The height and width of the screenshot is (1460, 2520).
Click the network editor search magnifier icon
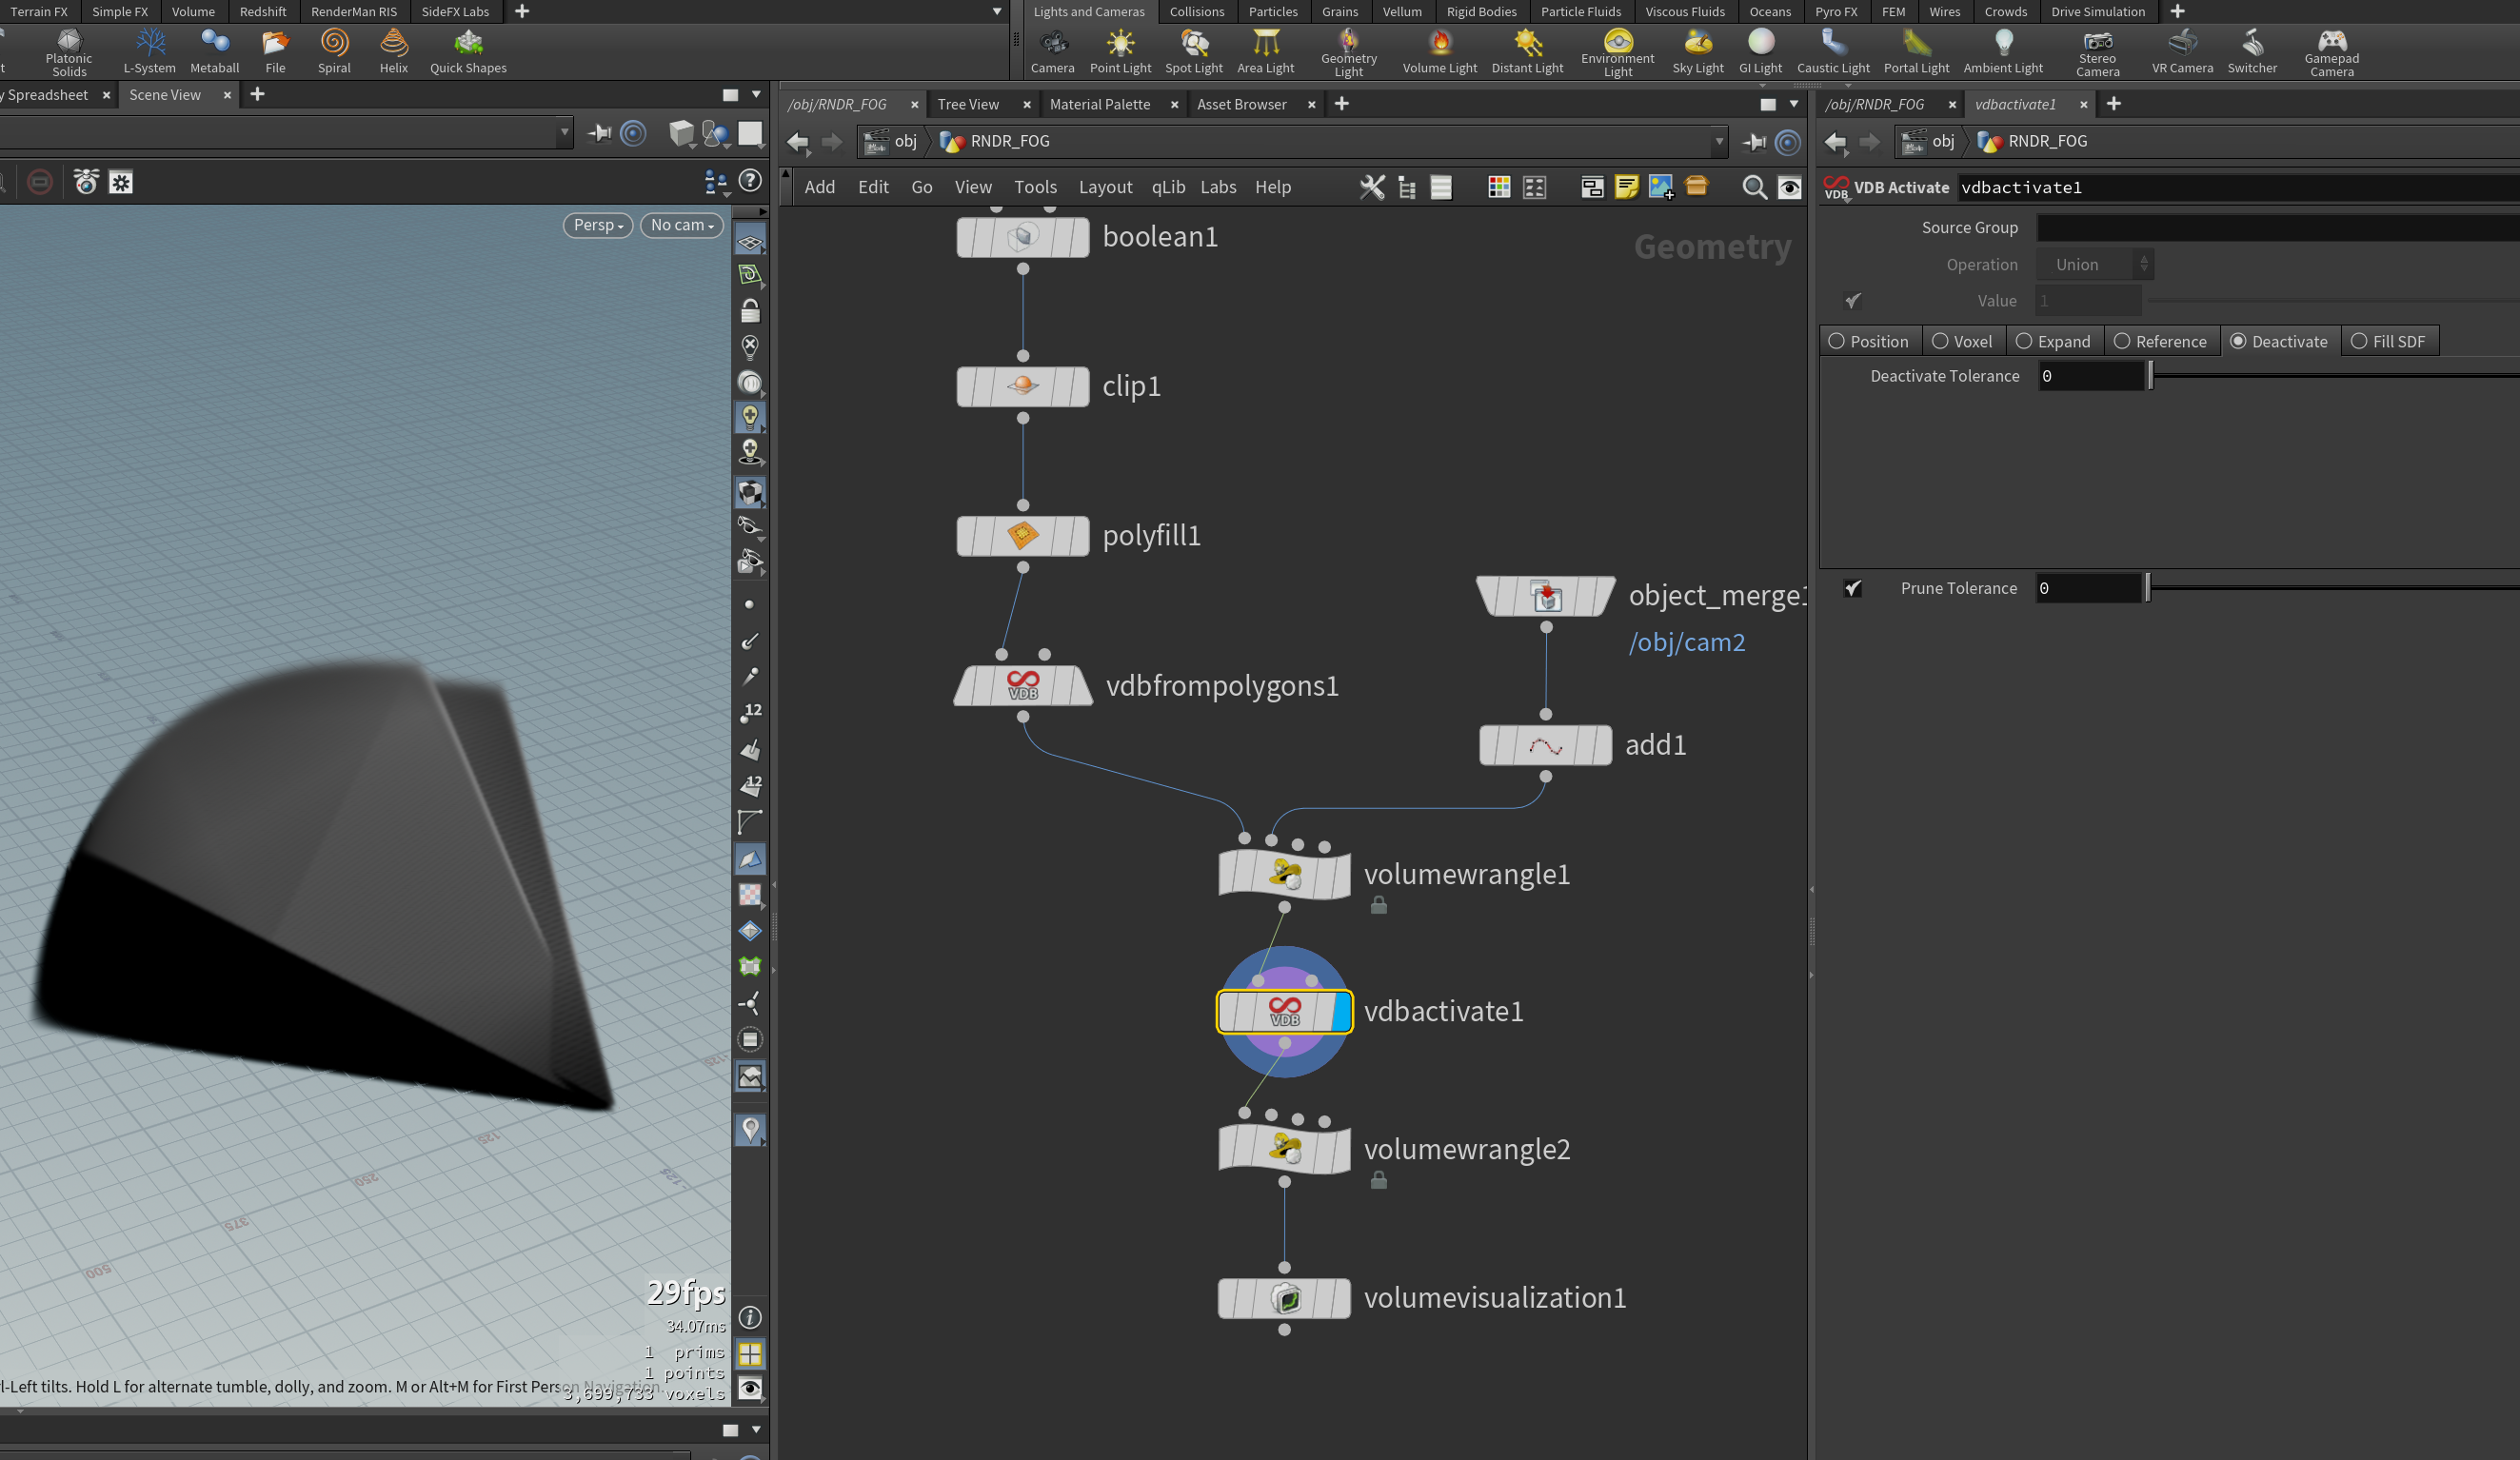pyautogui.click(x=1753, y=187)
